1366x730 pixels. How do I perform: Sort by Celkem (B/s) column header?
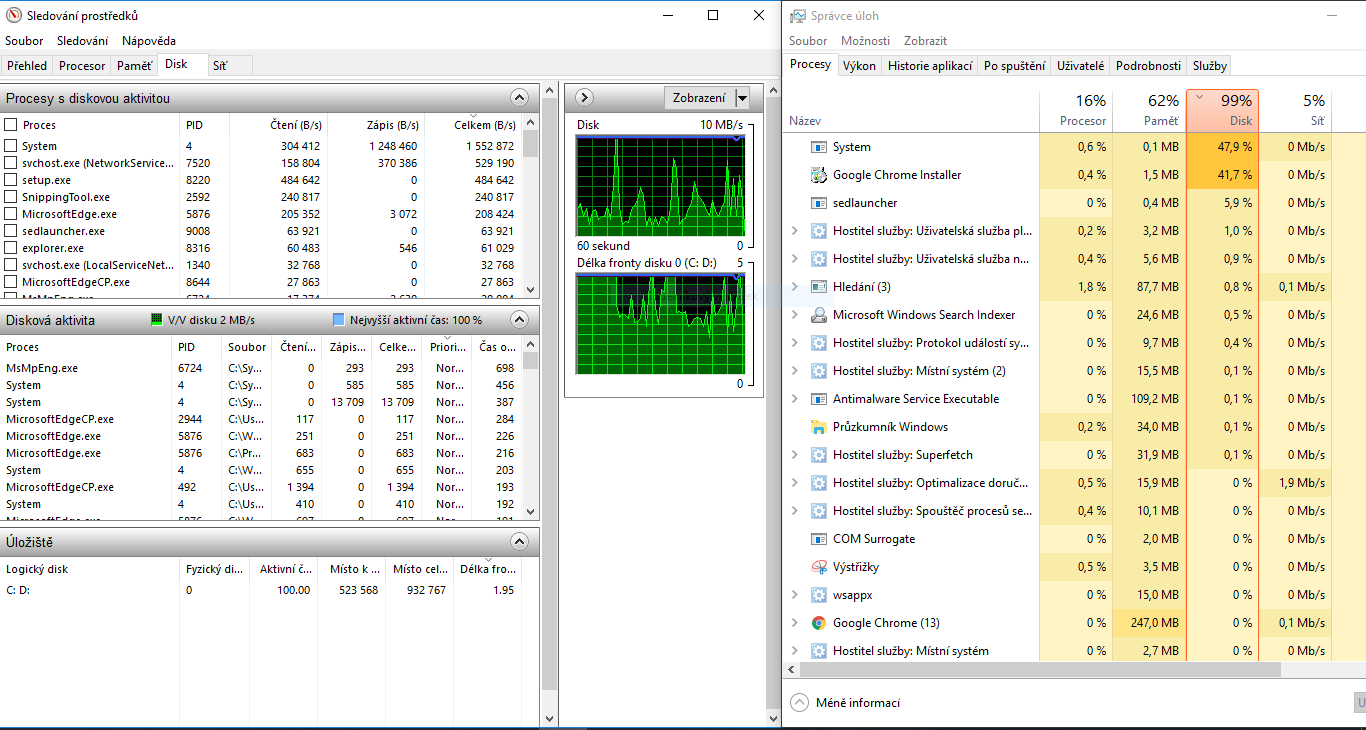coord(472,125)
